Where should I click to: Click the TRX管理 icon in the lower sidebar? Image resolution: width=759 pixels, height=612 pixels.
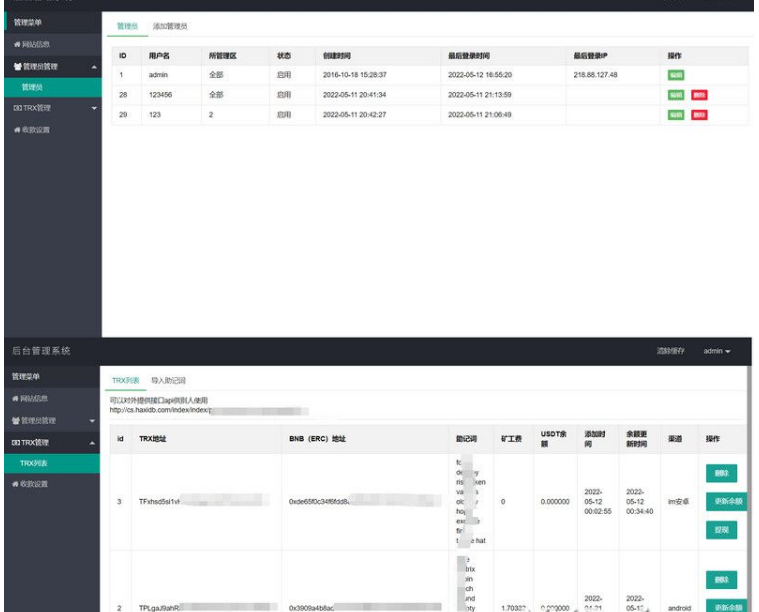point(16,442)
